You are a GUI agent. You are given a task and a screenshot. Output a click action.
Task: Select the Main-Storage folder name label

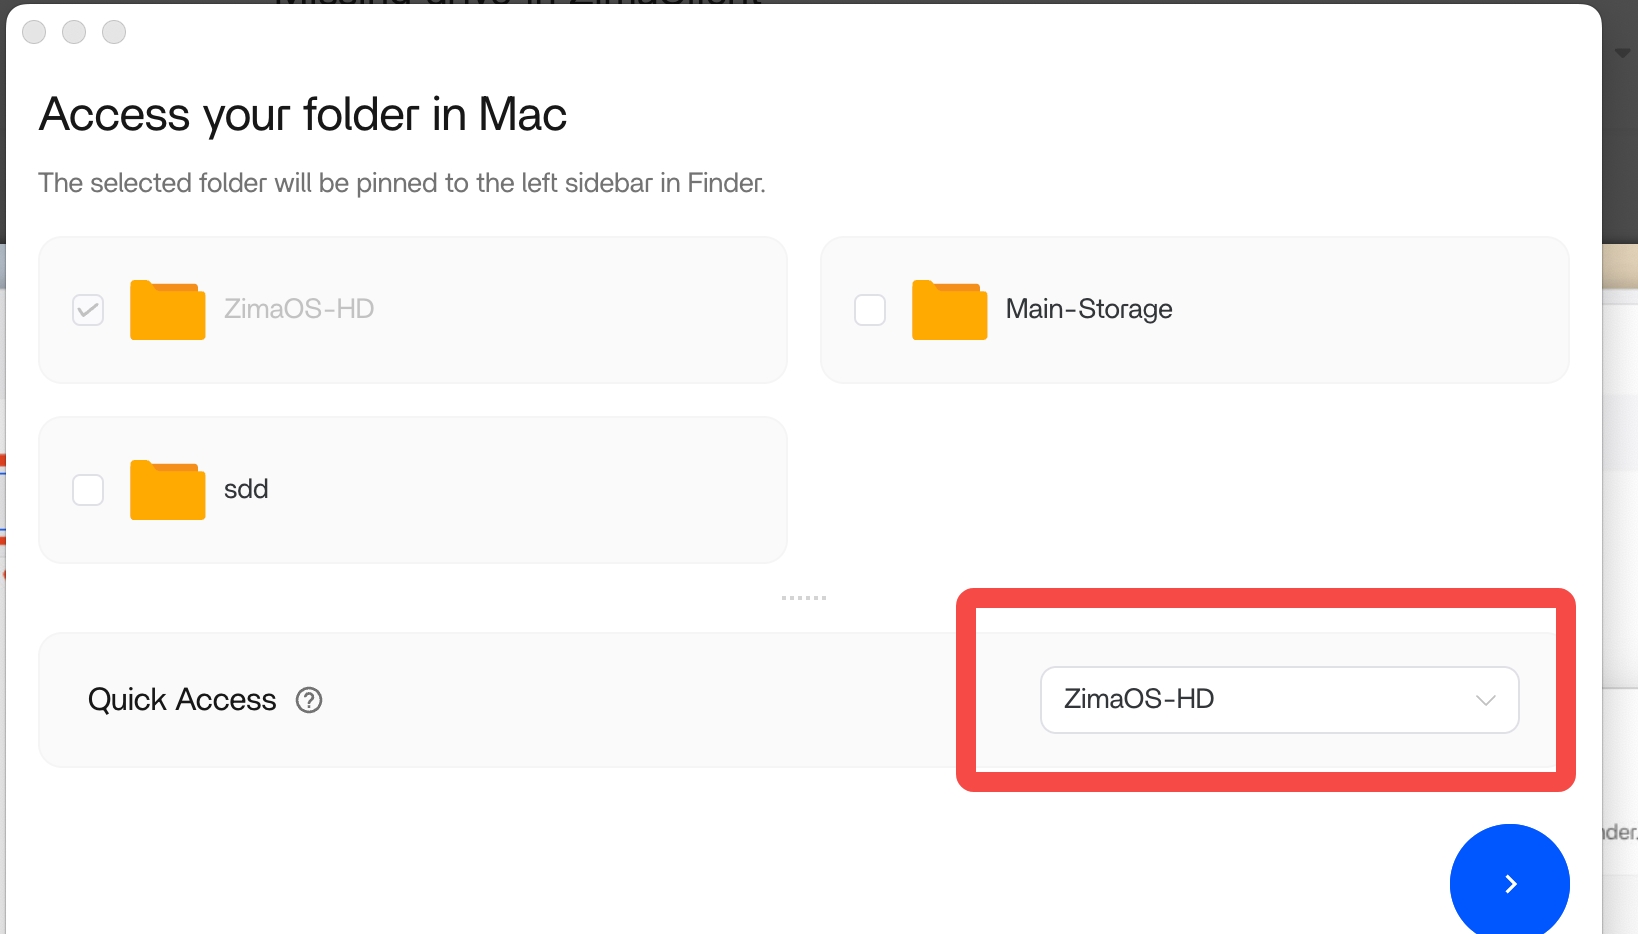(1089, 309)
